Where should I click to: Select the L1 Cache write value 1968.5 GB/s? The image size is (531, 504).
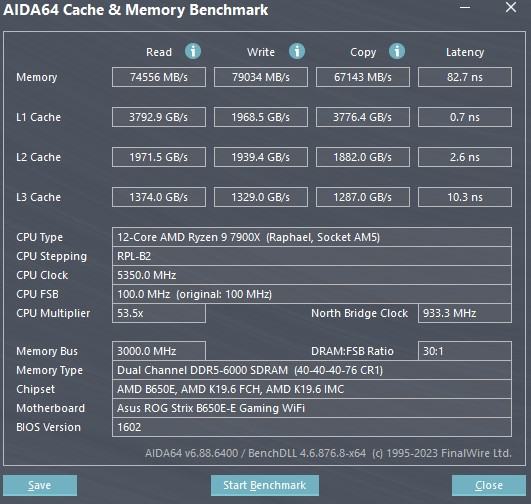tap(261, 117)
